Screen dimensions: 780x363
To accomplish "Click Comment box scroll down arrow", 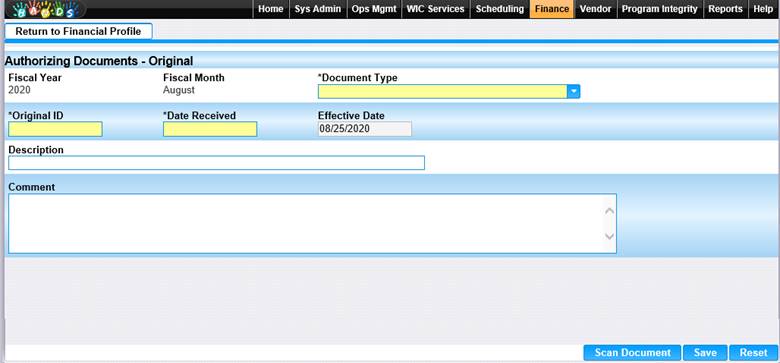I will click(610, 236).
